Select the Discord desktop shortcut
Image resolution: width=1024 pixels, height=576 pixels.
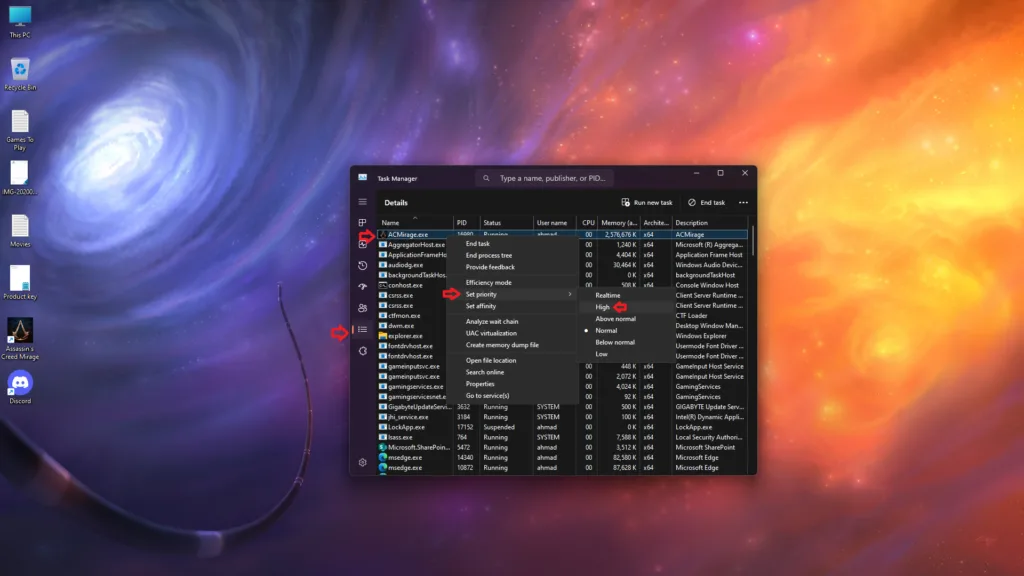(20, 387)
